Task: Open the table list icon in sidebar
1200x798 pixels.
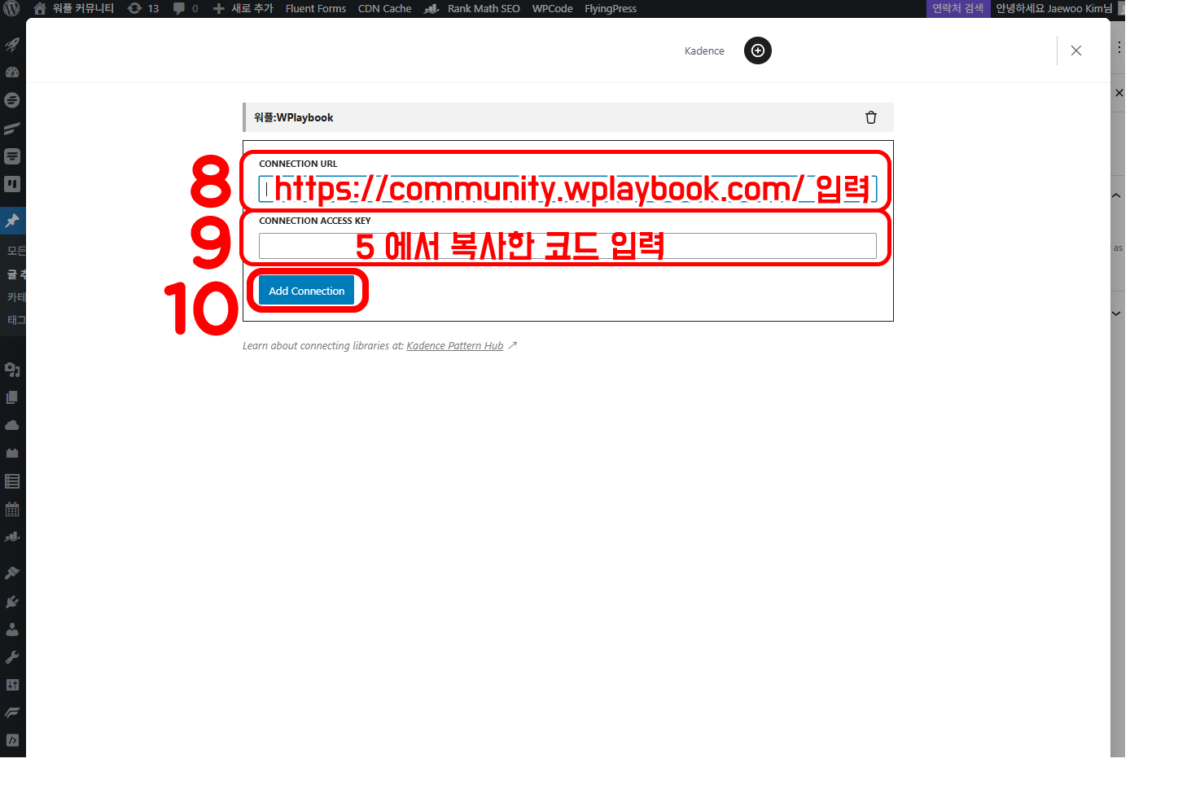Action: (12, 481)
